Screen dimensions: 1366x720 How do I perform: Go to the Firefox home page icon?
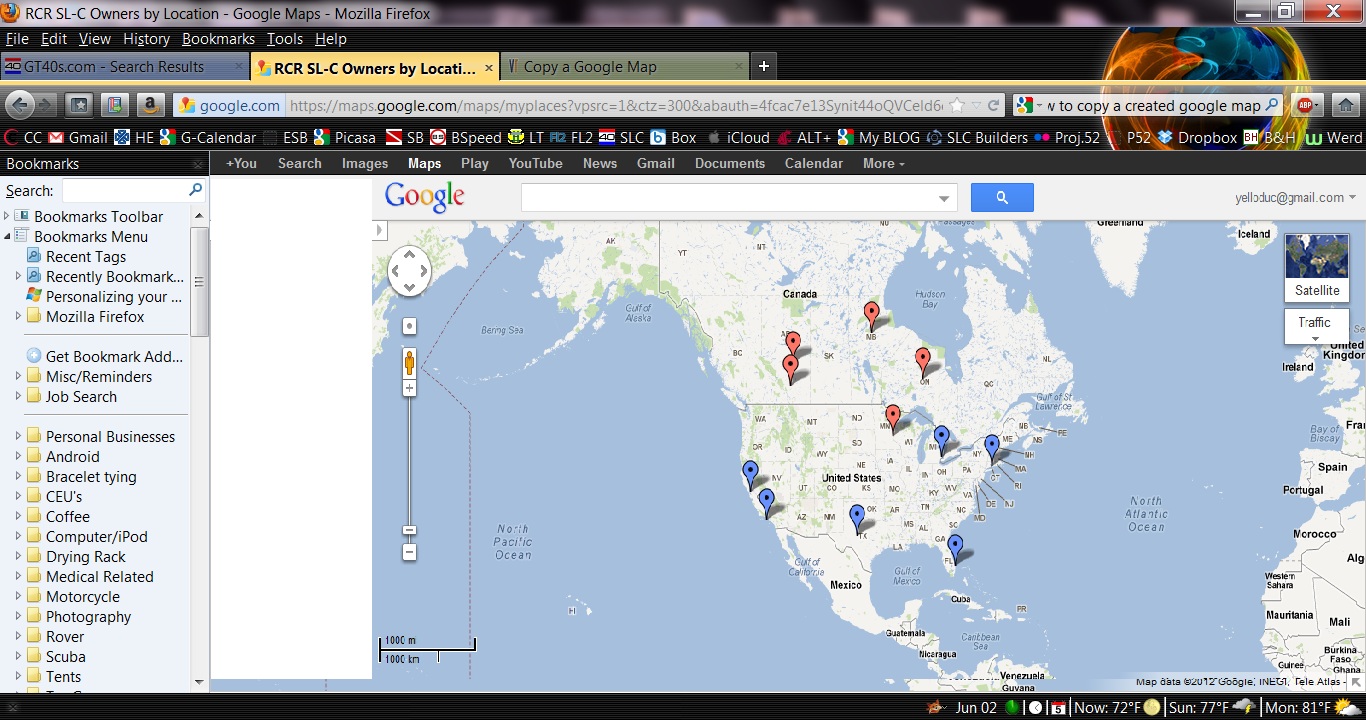click(x=1345, y=105)
